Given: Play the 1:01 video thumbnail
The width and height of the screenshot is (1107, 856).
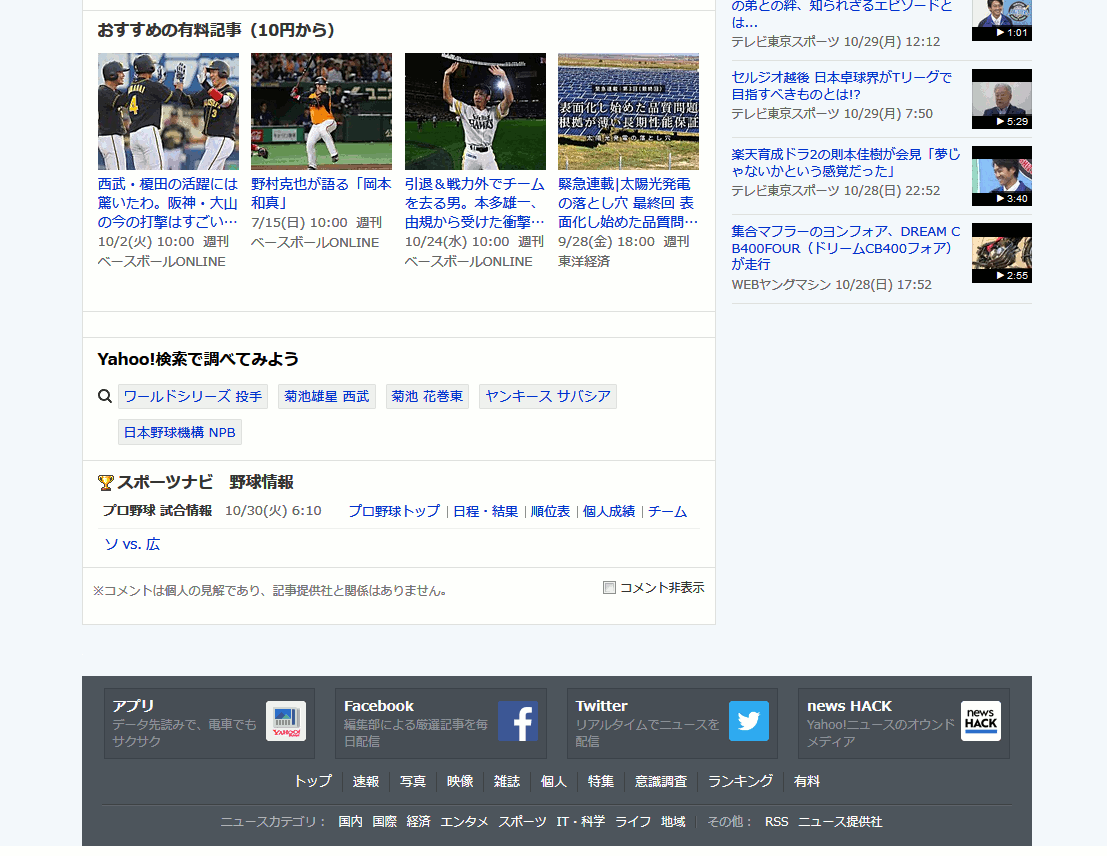Looking at the screenshot, I should (1002, 20).
